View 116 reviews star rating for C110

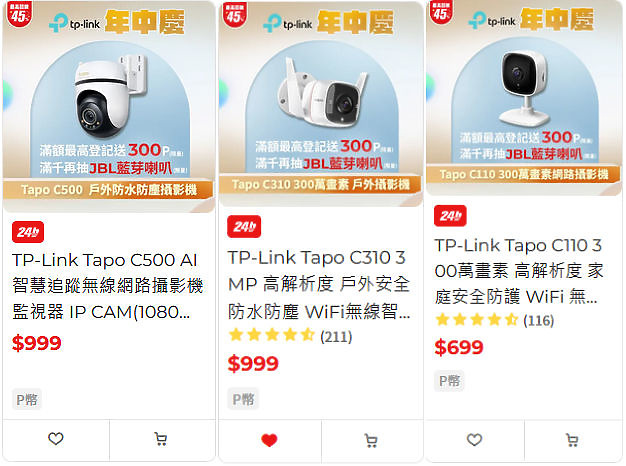[495, 320]
